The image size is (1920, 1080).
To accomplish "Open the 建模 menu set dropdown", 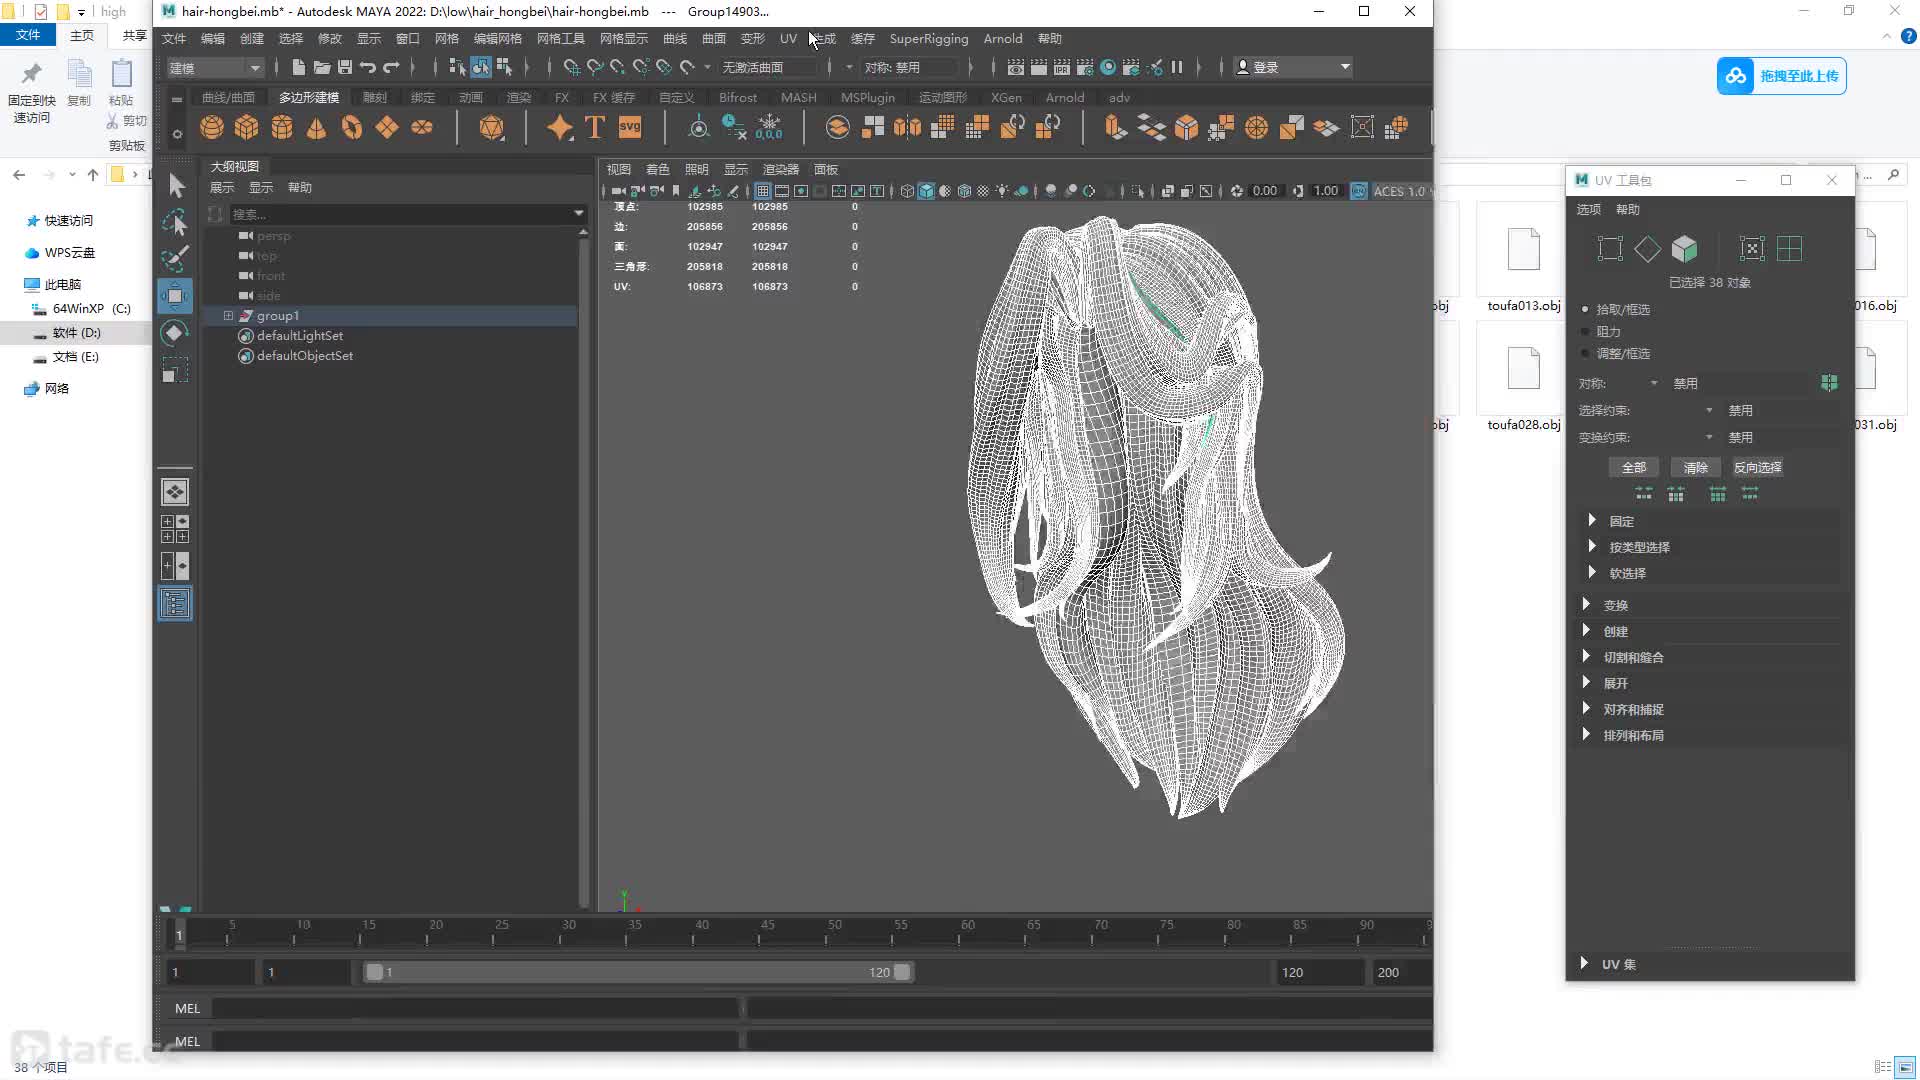I will [x=214, y=68].
